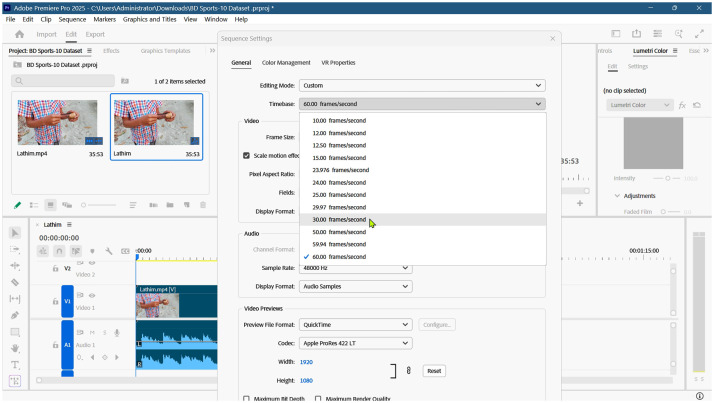The height and width of the screenshot is (403, 714).
Task: Open the Sample Rate dropdown
Action: pos(356,268)
